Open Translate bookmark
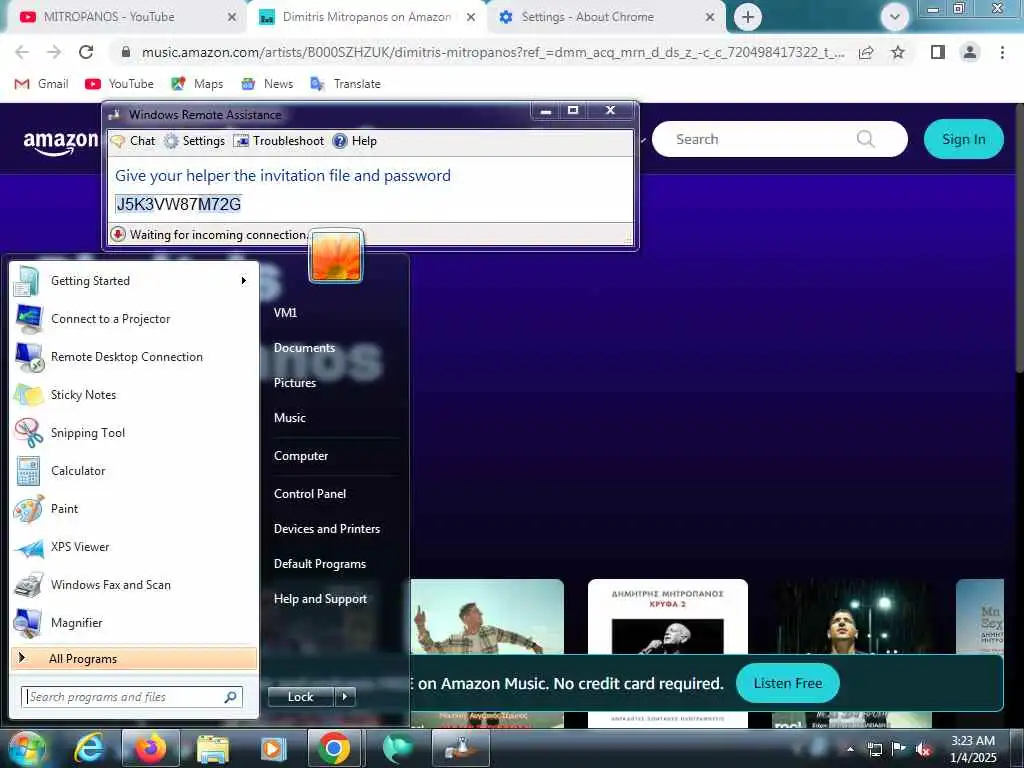Viewport: 1024px width, 768px height. tap(345, 84)
